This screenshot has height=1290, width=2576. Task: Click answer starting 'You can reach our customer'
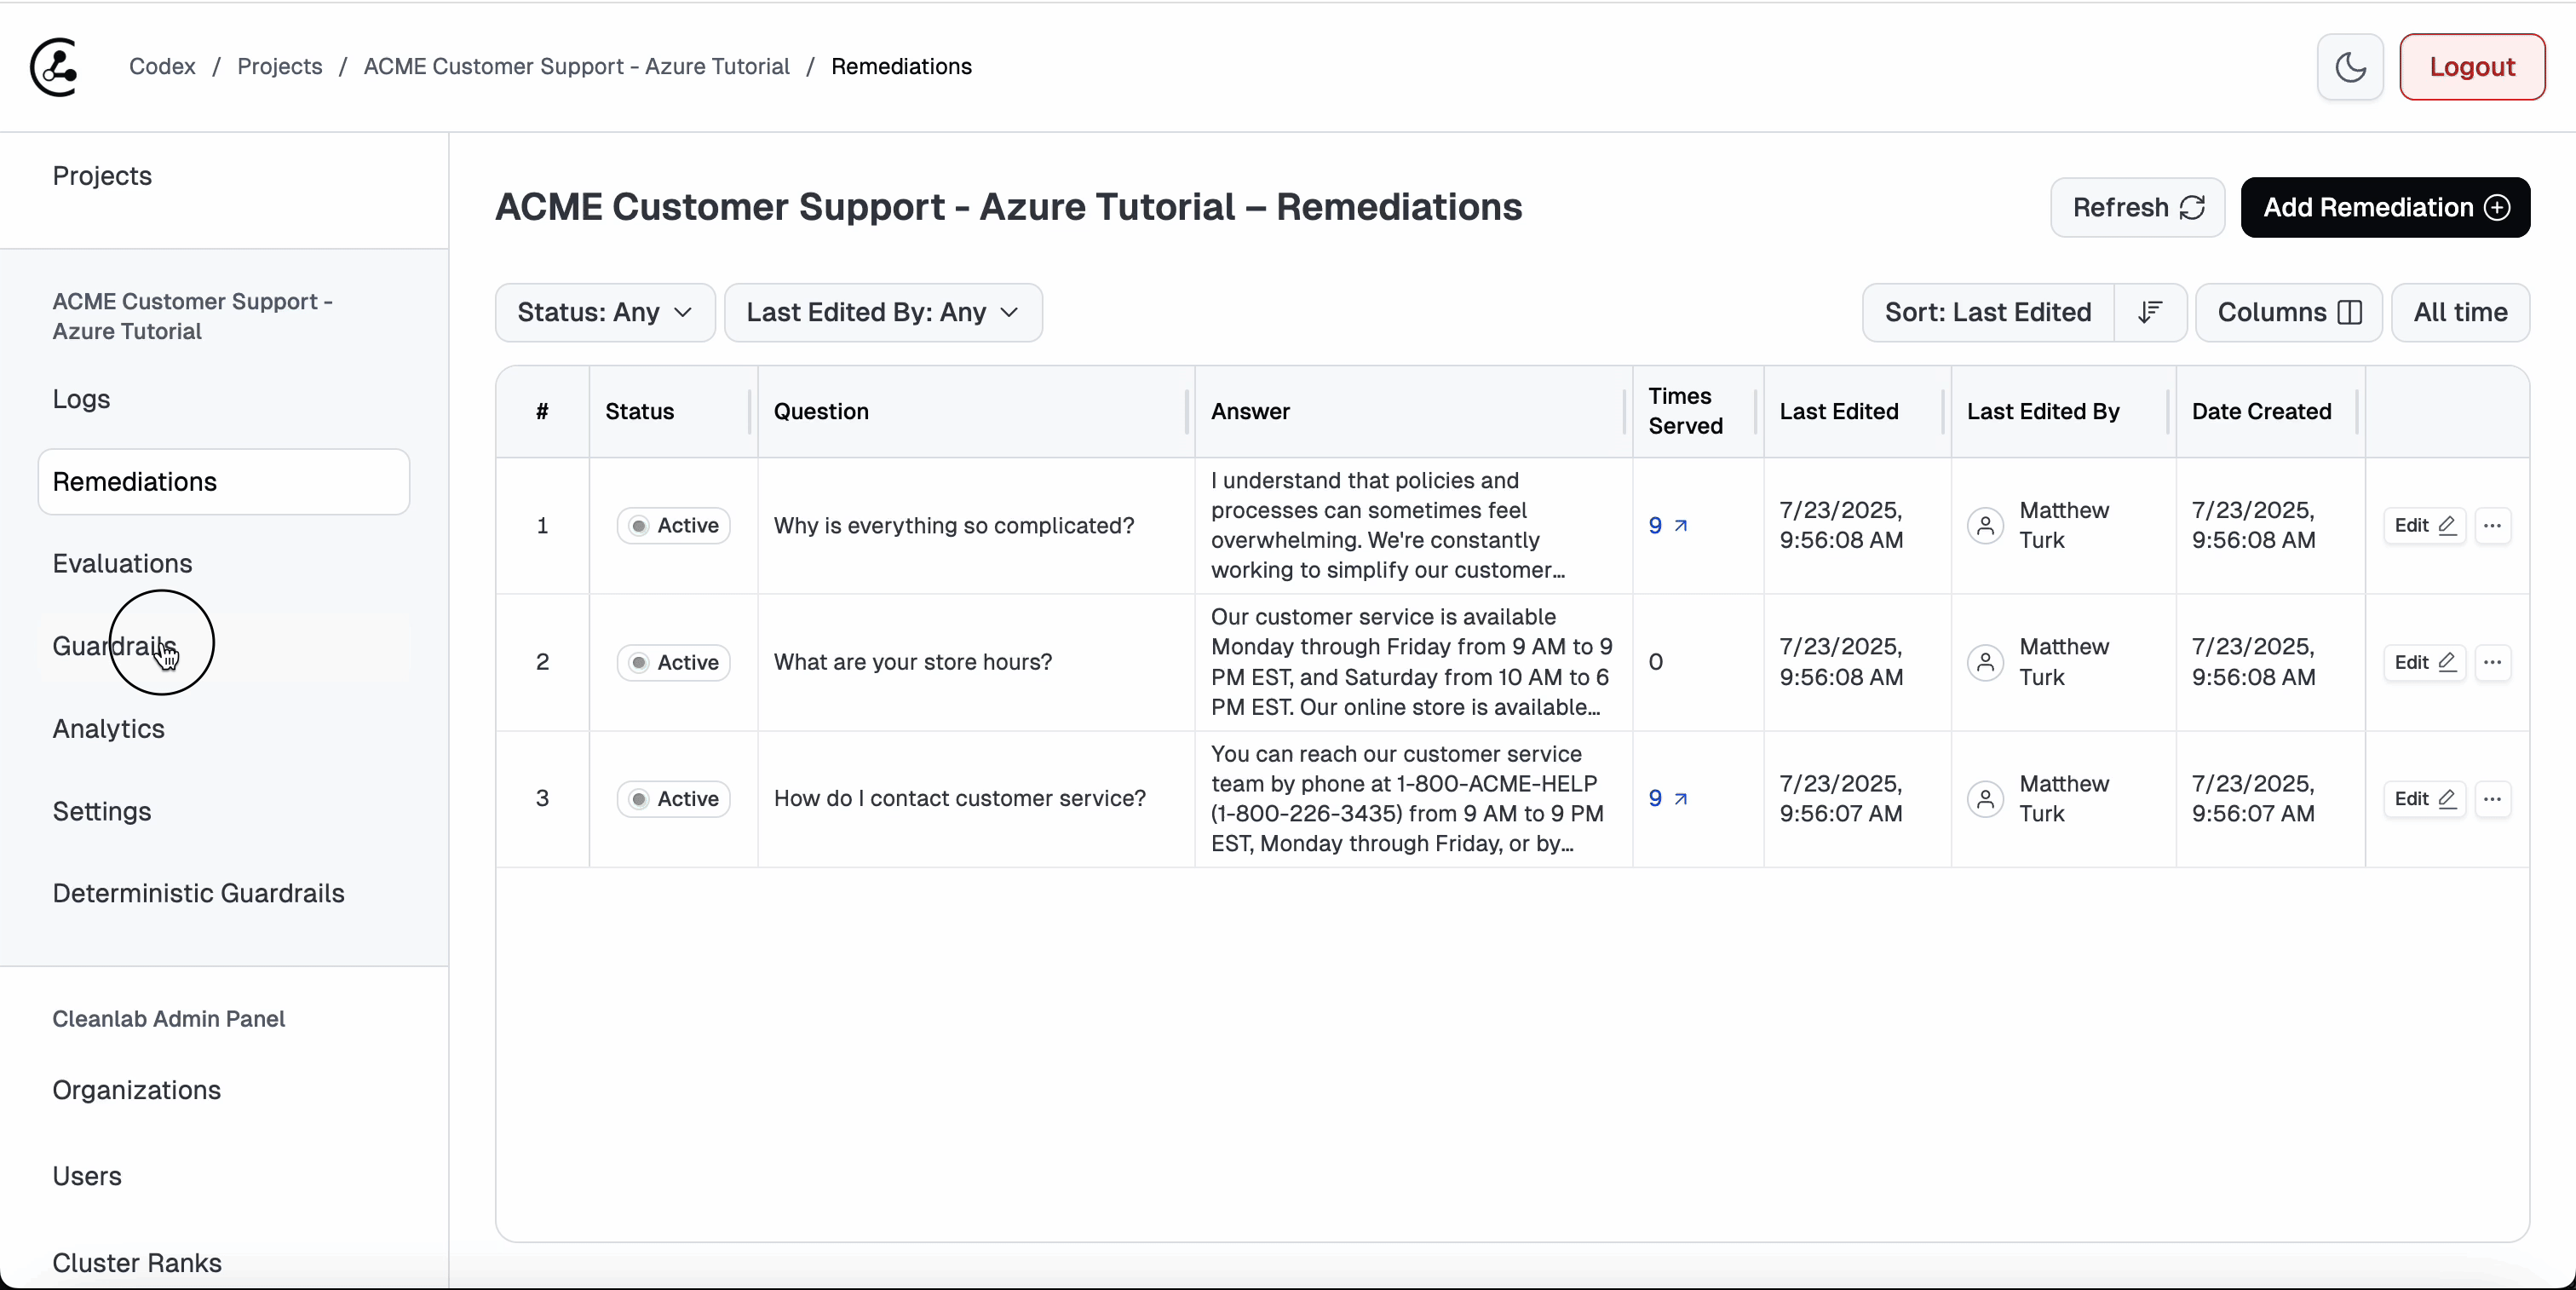point(1407,799)
